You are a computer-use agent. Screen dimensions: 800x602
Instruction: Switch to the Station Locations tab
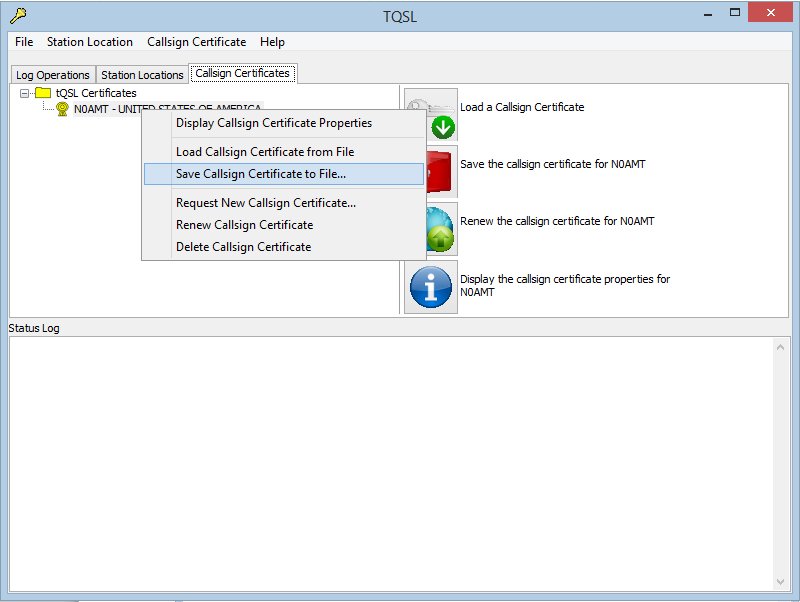(x=142, y=75)
